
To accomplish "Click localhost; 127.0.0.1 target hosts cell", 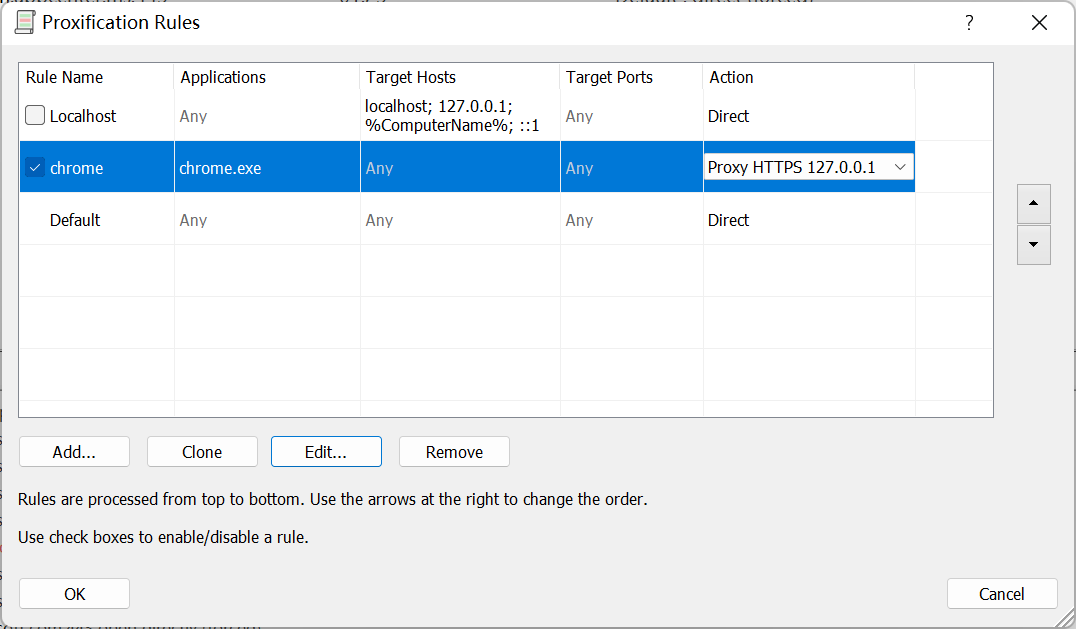I will [452, 116].
